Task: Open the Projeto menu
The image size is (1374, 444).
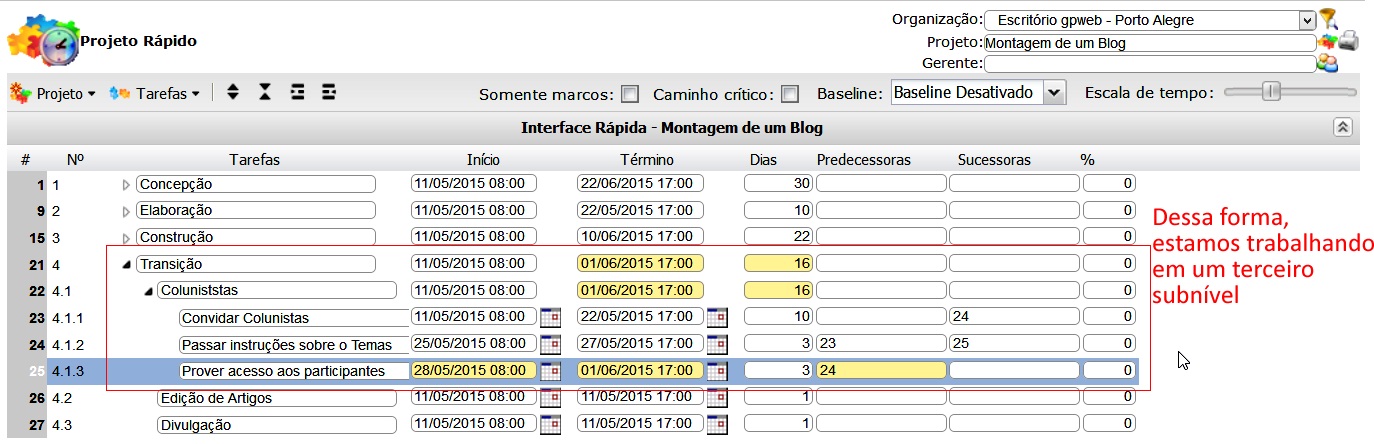Action: pos(53,93)
